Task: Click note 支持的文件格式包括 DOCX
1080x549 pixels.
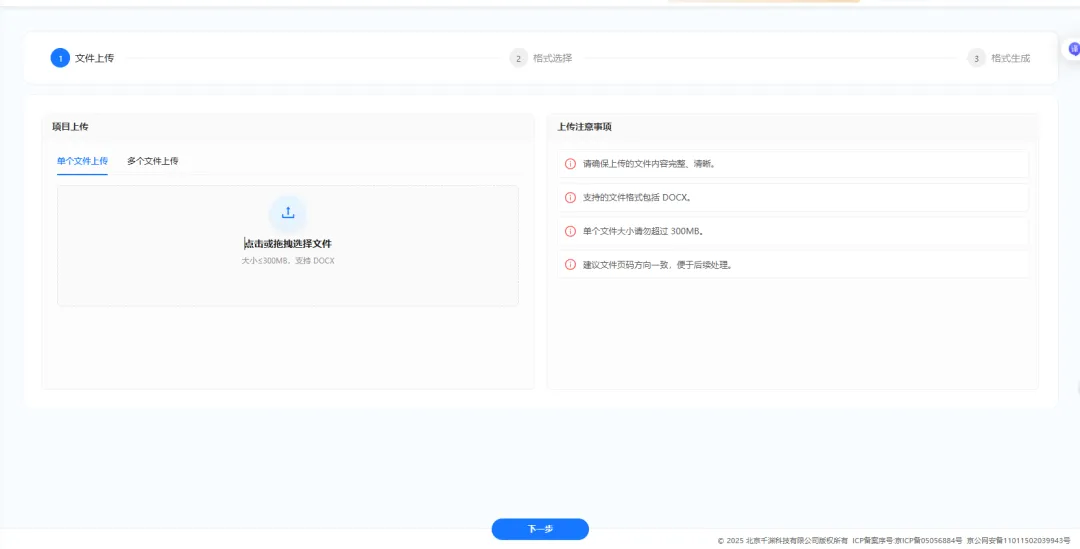Action: point(637,198)
